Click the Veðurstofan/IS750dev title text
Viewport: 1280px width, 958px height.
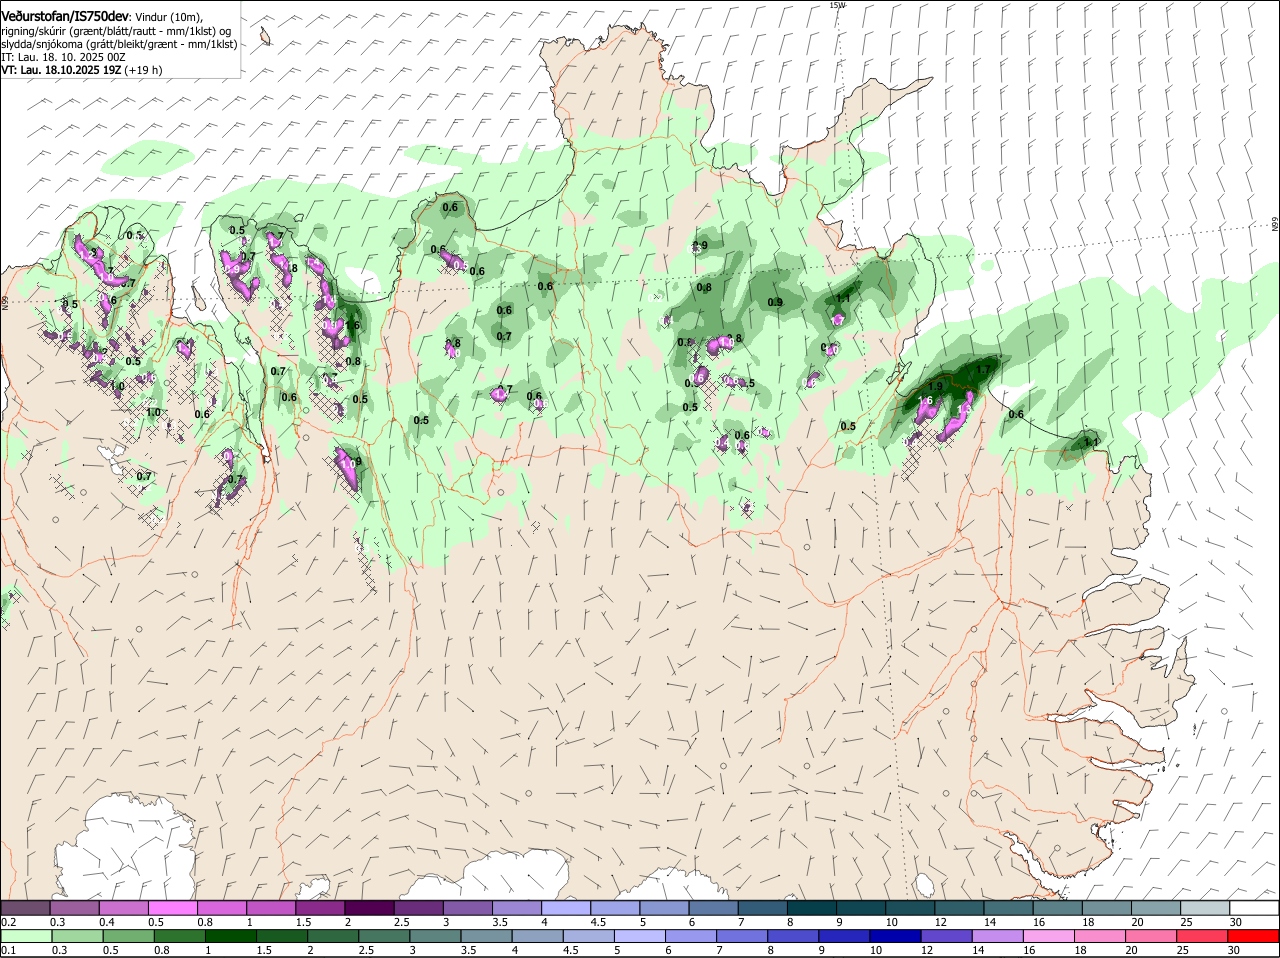[65, 17]
